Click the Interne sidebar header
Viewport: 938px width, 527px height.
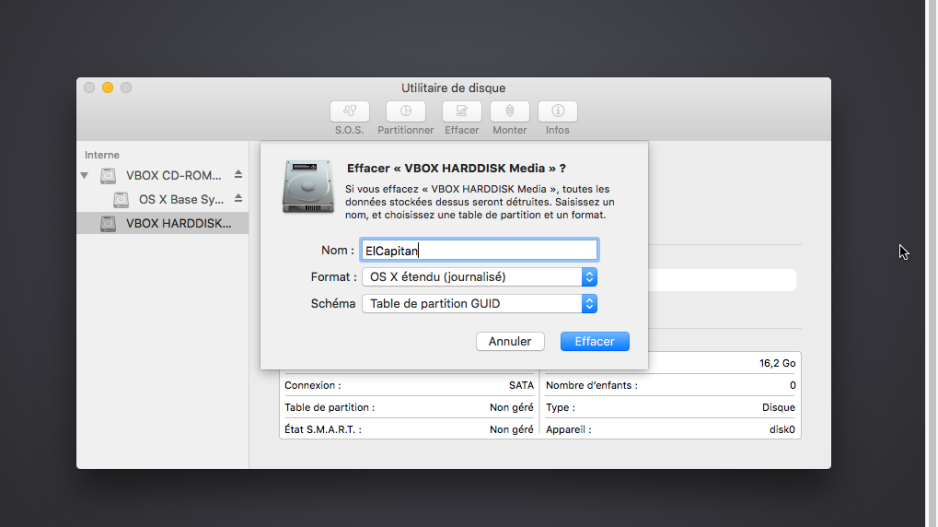tap(102, 155)
